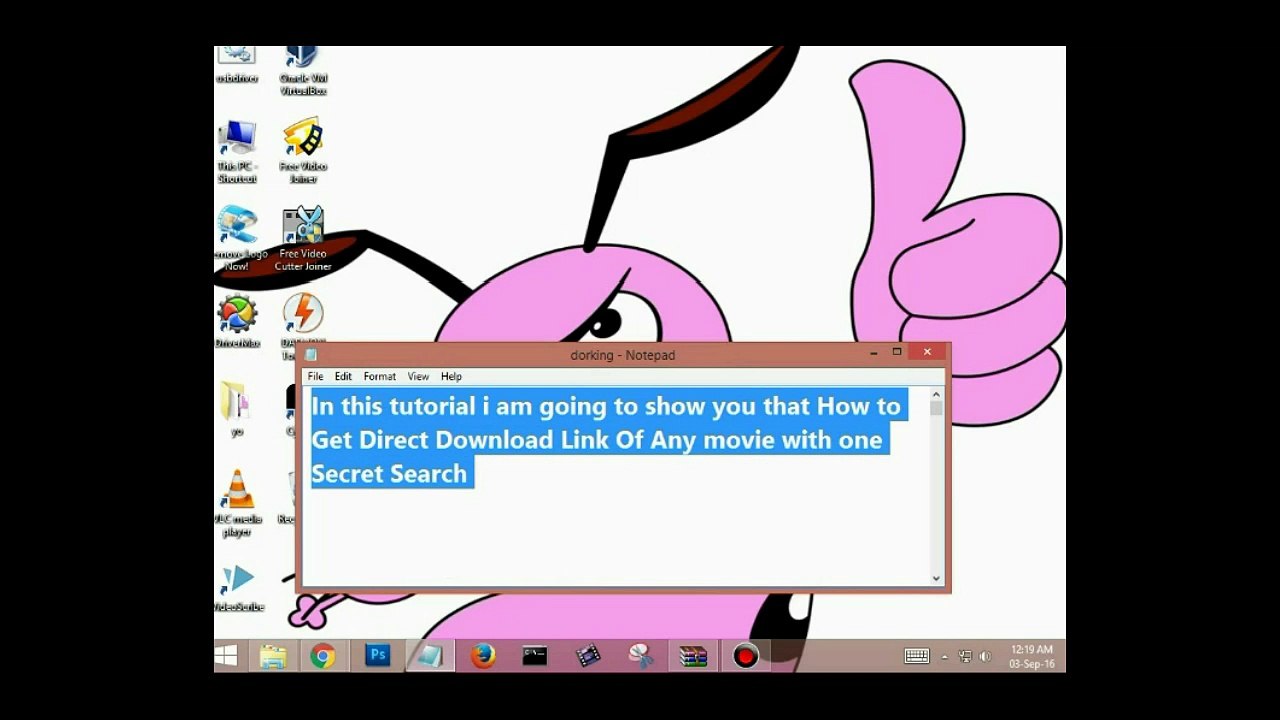Open the touch keyboard from the tray

[x=917, y=656]
